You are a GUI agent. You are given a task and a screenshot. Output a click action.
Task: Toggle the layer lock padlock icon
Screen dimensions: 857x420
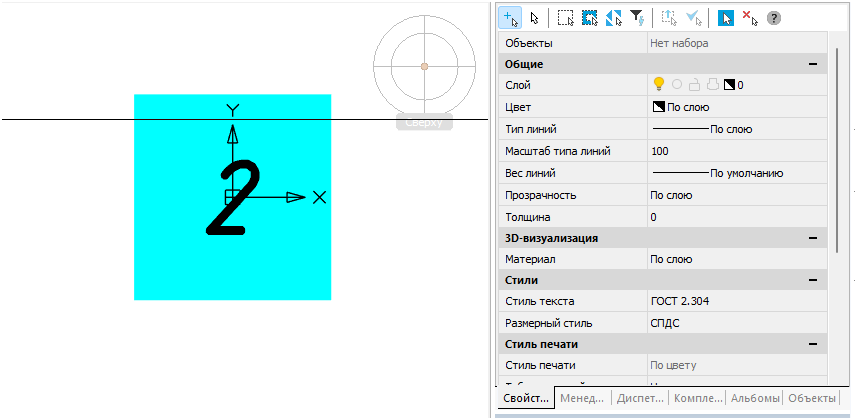coord(694,84)
